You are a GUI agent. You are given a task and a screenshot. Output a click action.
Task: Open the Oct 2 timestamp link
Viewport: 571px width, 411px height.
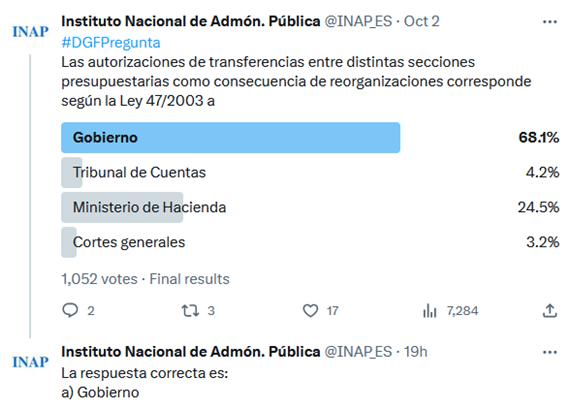(421, 21)
